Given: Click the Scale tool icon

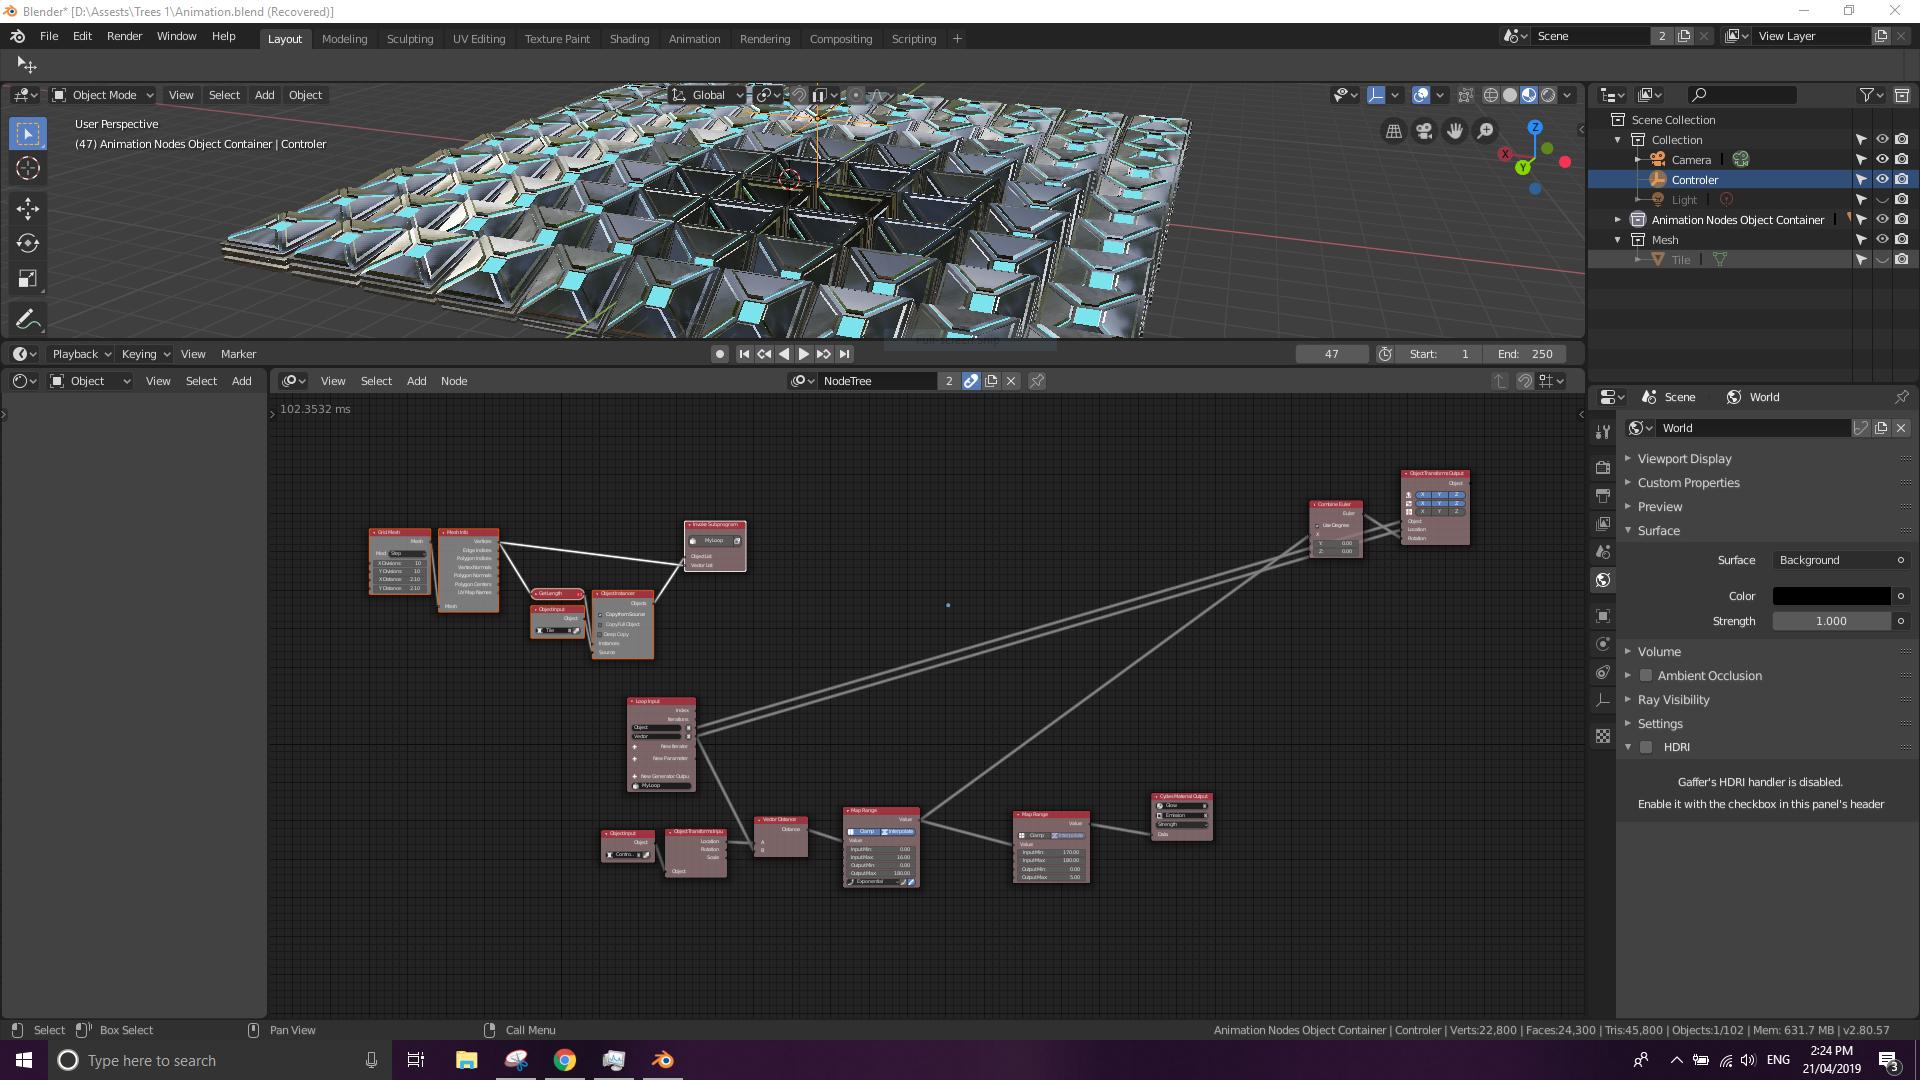Looking at the screenshot, I should (28, 278).
